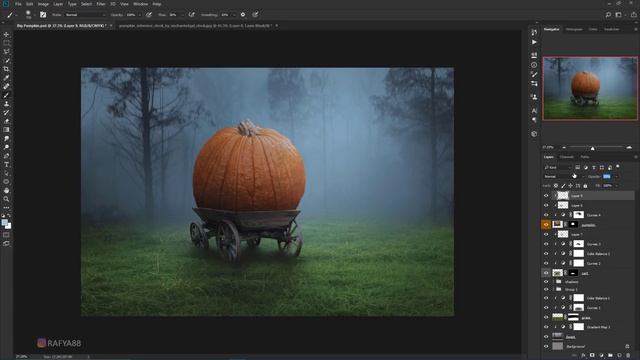Select the Hand tool

(6, 191)
